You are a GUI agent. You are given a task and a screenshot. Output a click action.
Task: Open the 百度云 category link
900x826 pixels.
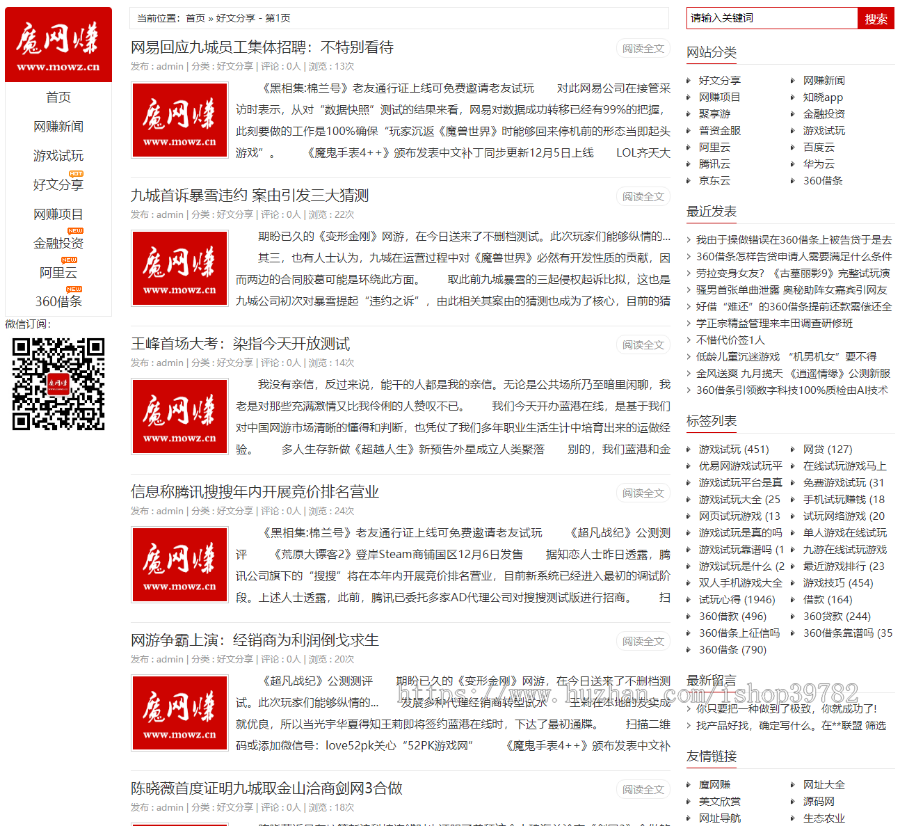coord(818,148)
